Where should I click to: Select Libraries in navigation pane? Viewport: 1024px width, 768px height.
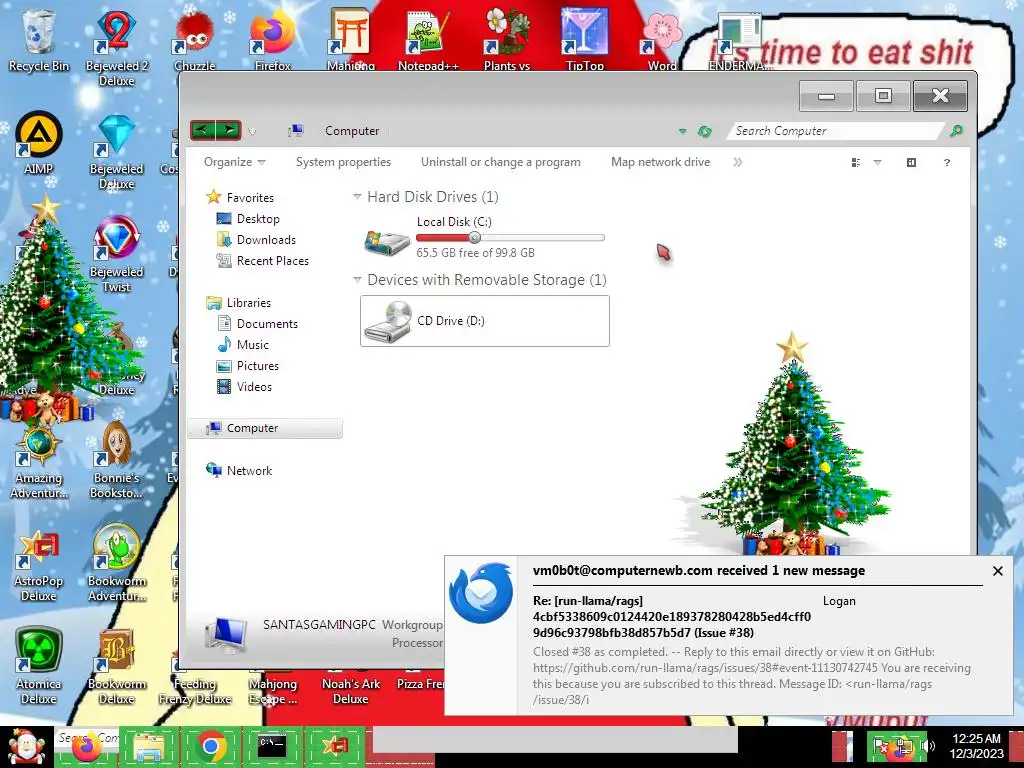click(238, 302)
